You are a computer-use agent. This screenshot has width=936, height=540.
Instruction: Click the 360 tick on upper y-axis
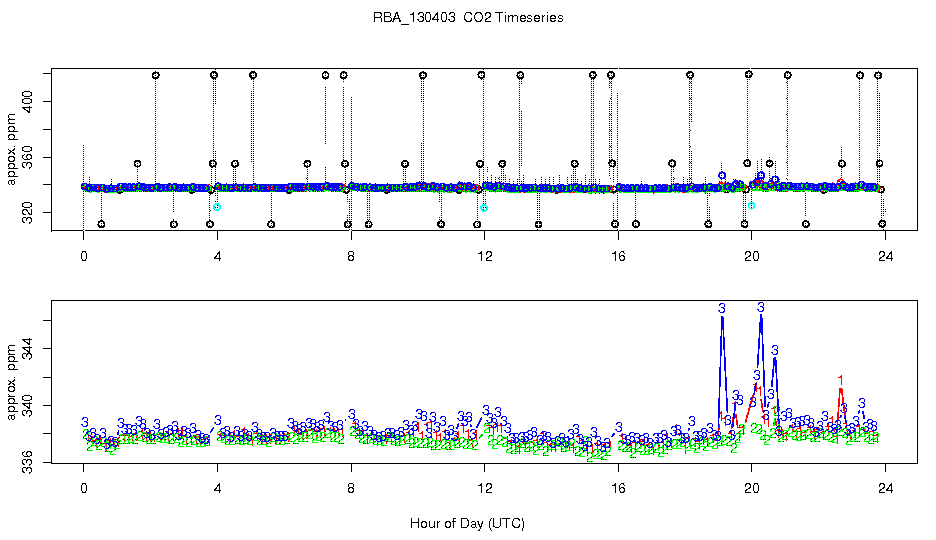(27, 158)
